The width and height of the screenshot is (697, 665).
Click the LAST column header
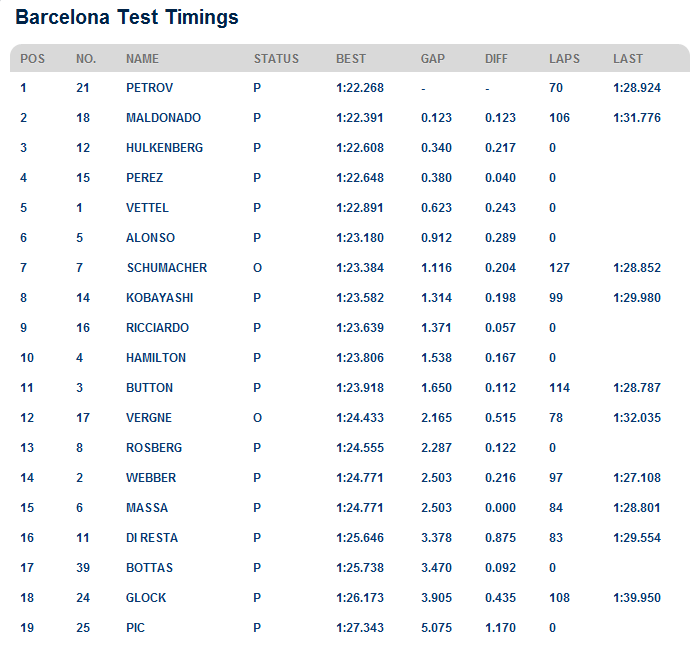coord(628,59)
